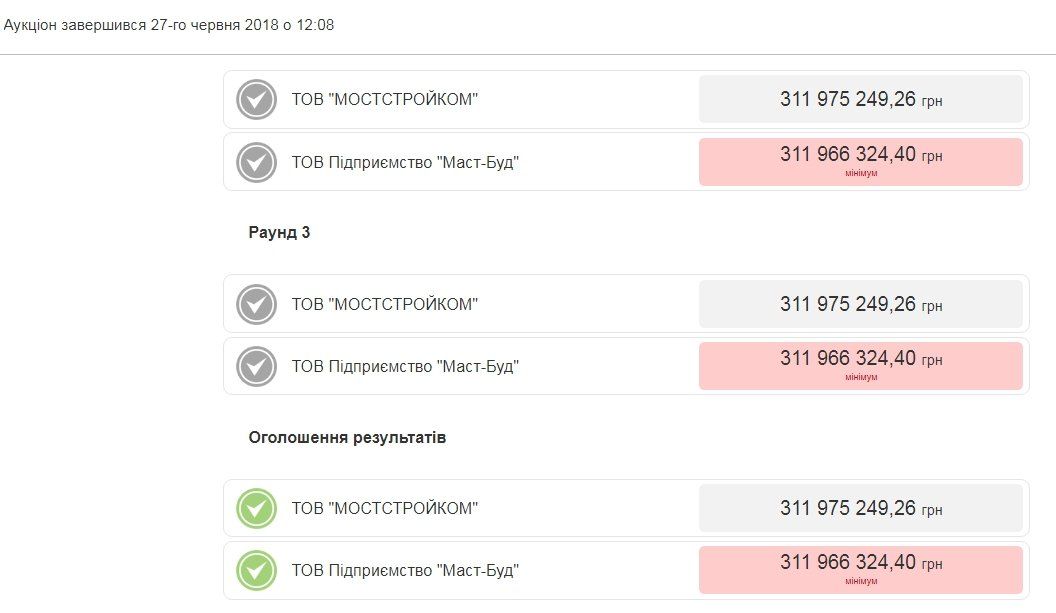
Task: Click the Раунд 3 section heading
Action: click(278, 232)
